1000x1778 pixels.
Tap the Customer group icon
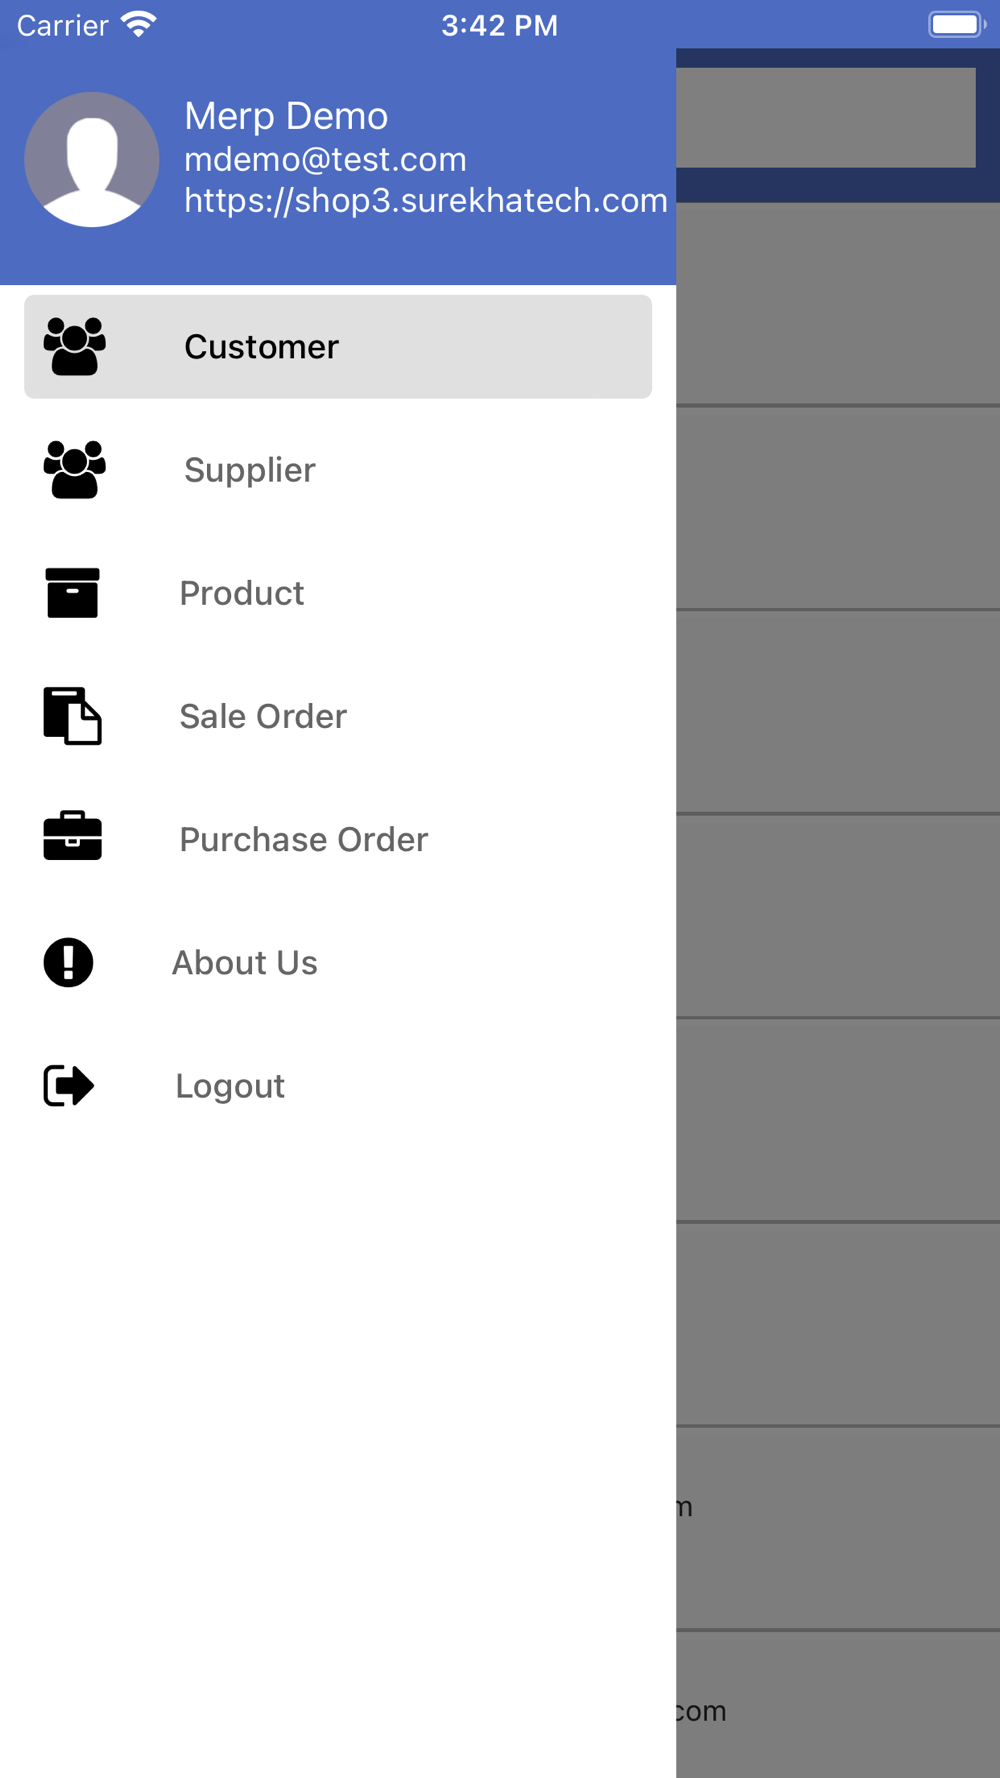point(74,347)
